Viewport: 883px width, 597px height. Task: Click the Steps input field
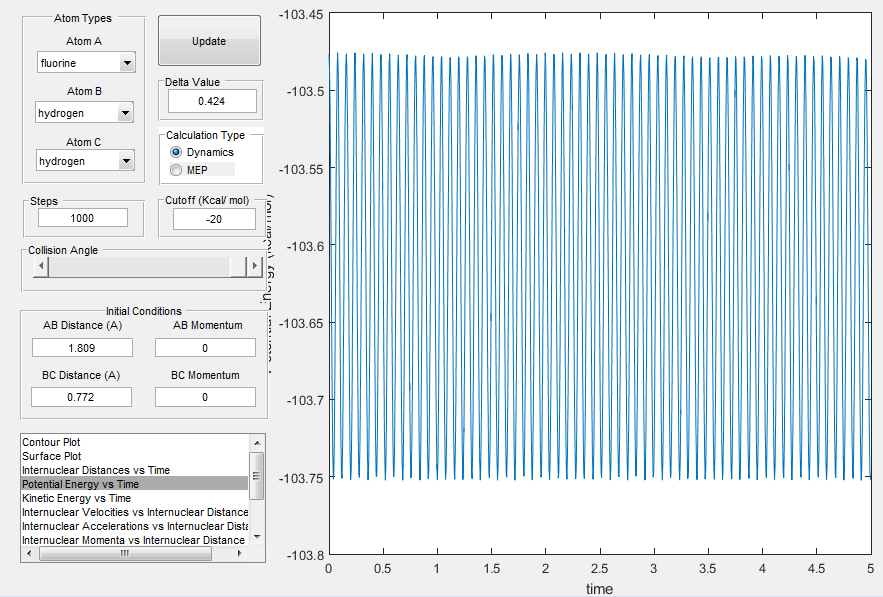pos(83,218)
